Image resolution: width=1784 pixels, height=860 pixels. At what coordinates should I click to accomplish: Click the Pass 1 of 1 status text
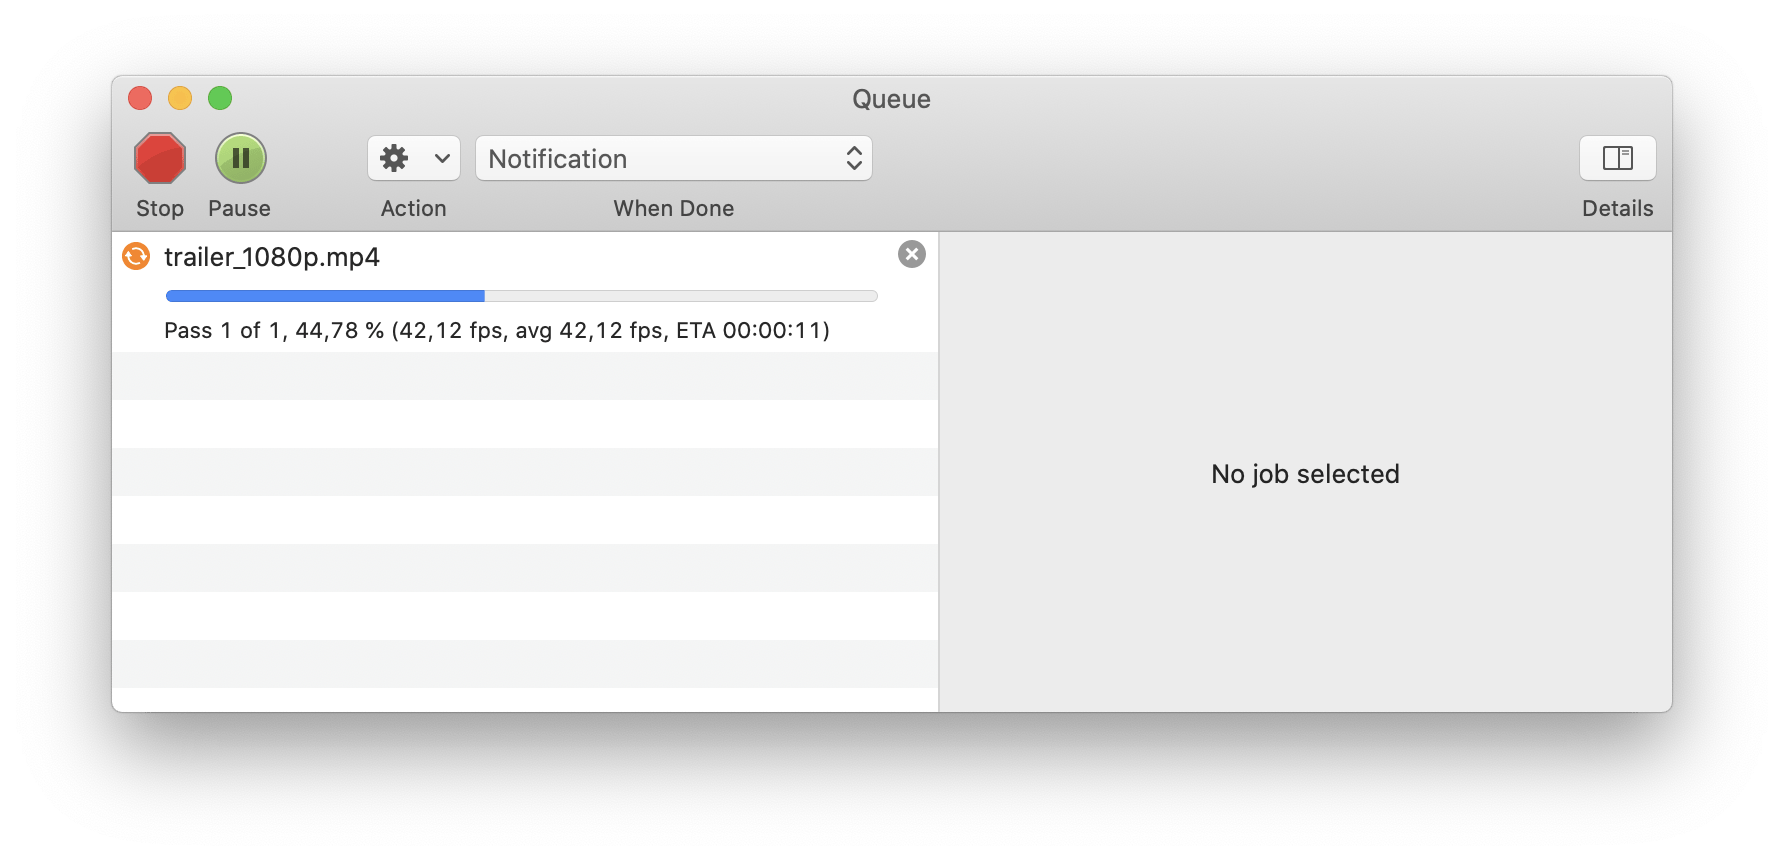coord(496,331)
